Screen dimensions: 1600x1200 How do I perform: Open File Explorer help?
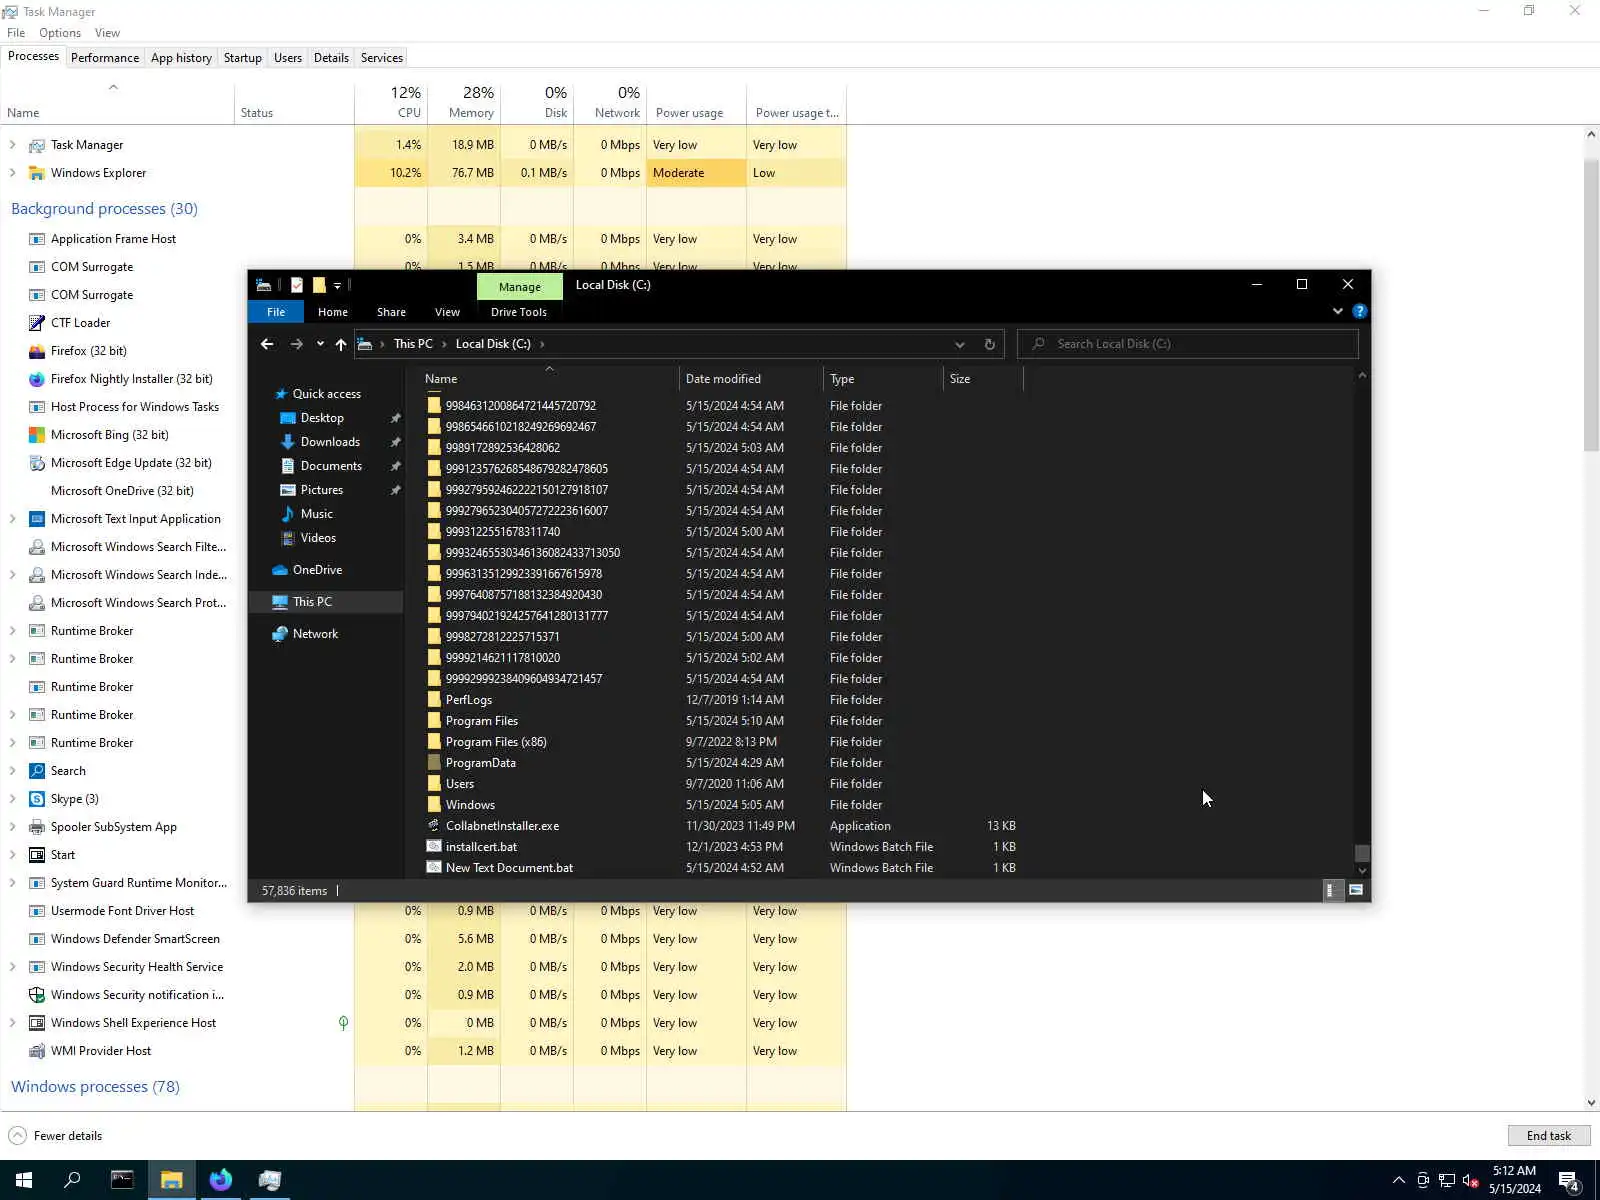[x=1359, y=311]
